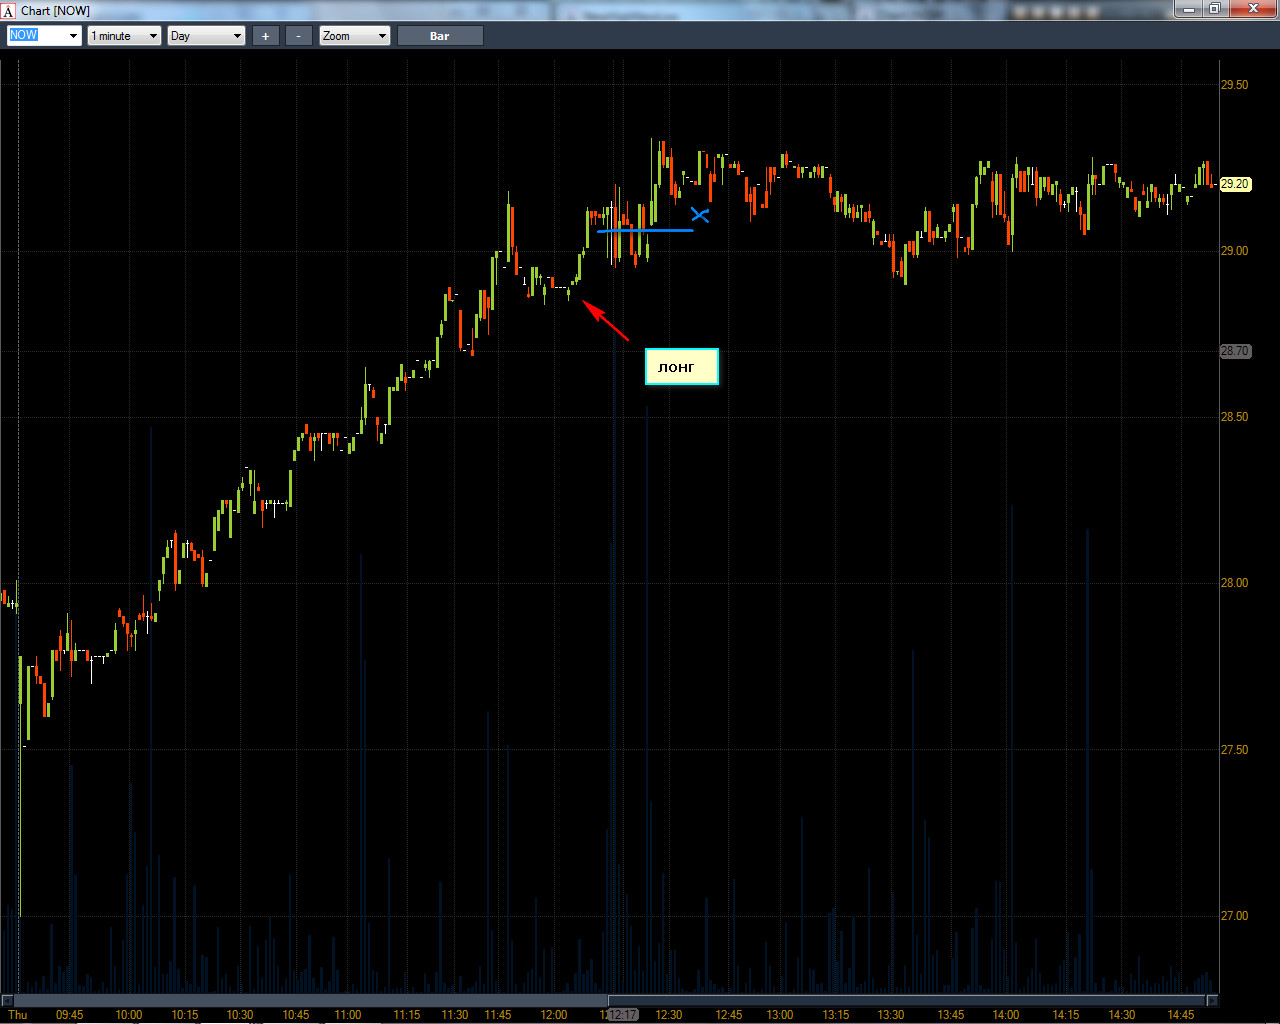Screen dimensions: 1280x1024
Task: Click the chart application icon in title bar
Action: pos(8,11)
